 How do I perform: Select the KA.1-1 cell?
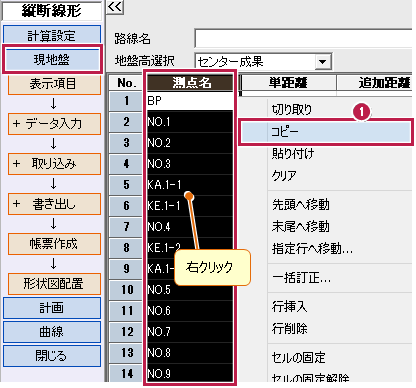[190, 185]
